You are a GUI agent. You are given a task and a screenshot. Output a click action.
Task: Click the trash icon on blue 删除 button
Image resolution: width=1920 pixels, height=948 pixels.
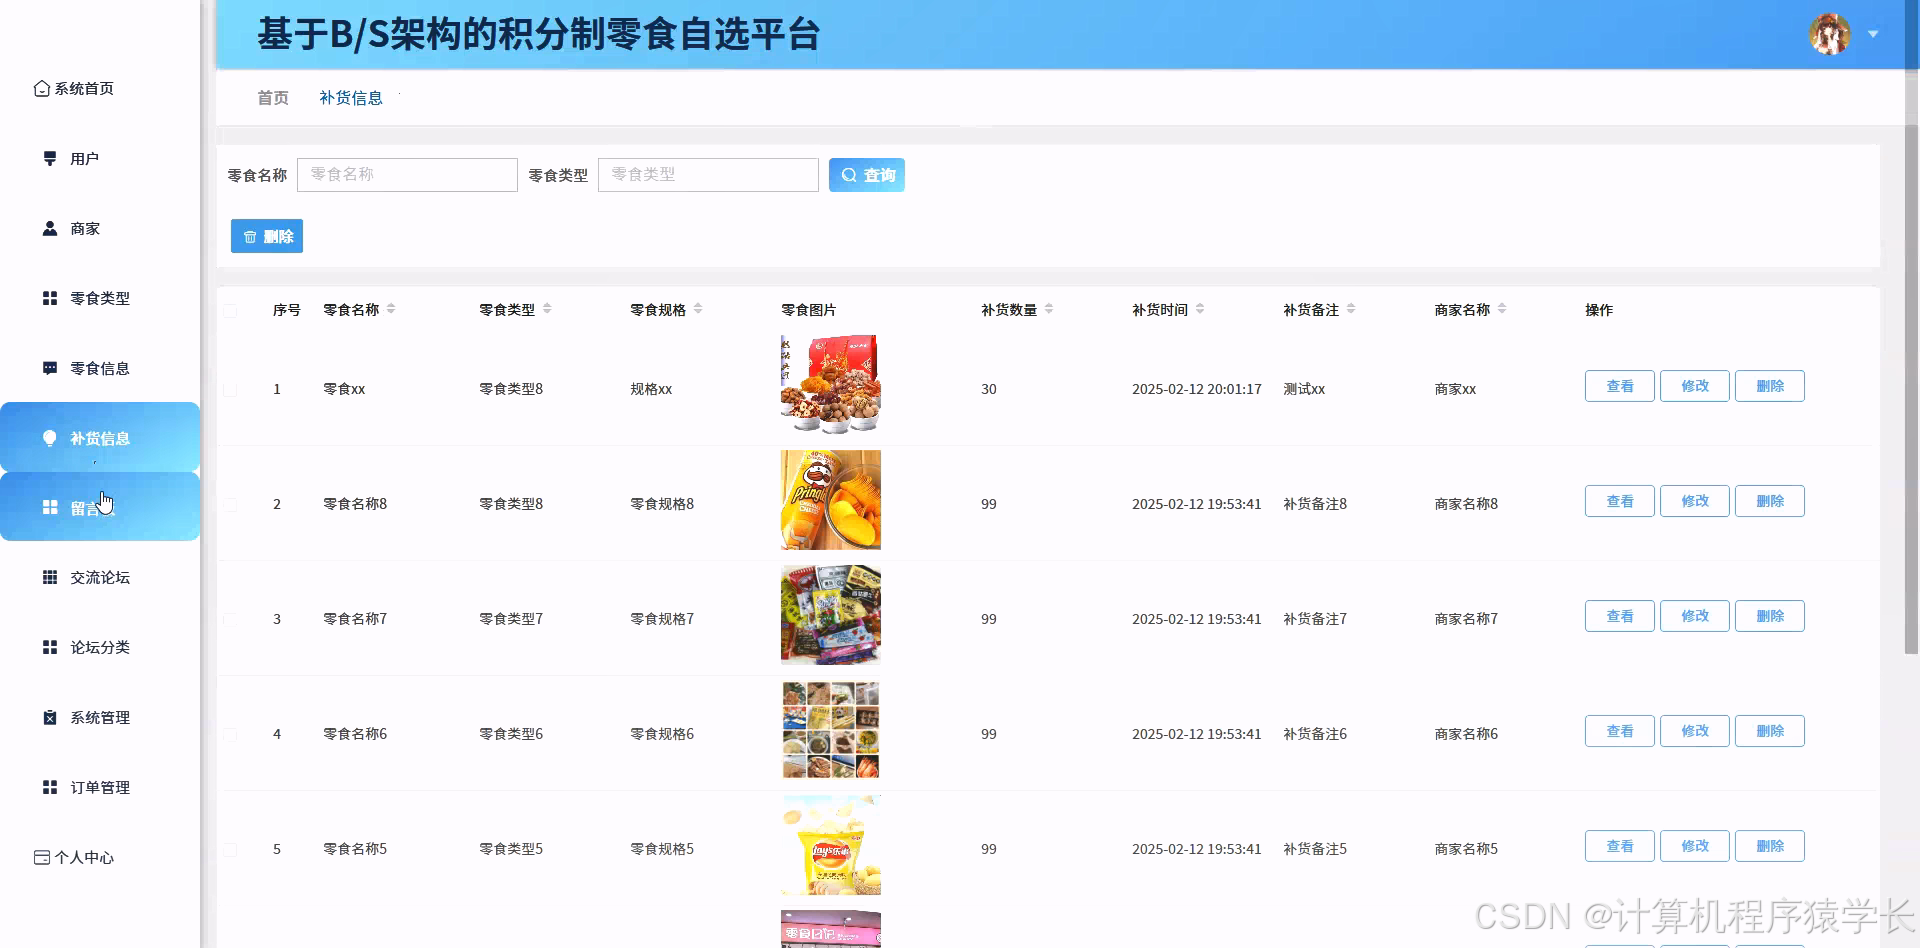(x=250, y=237)
